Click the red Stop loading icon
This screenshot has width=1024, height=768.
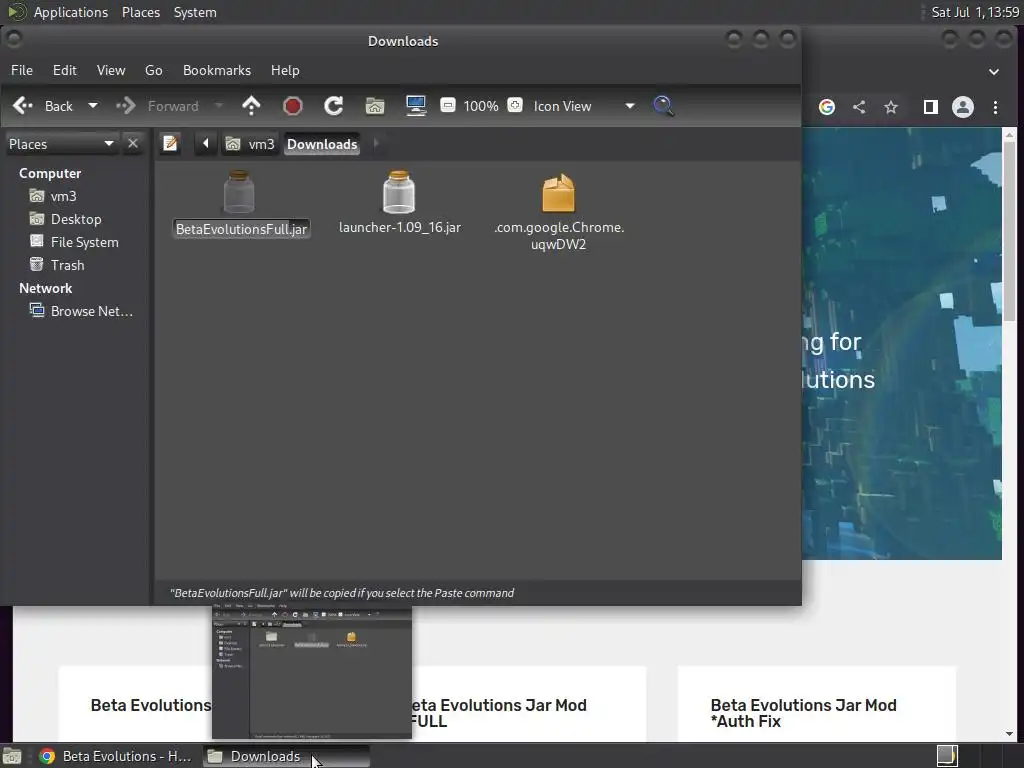pyautogui.click(x=293, y=106)
